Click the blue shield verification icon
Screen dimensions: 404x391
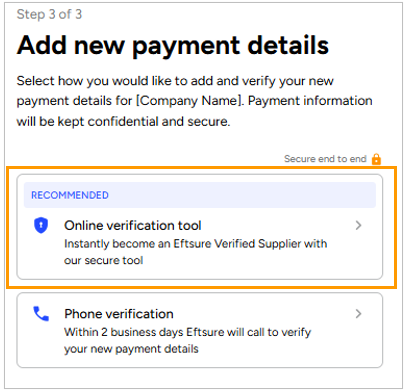[x=41, y=225]
